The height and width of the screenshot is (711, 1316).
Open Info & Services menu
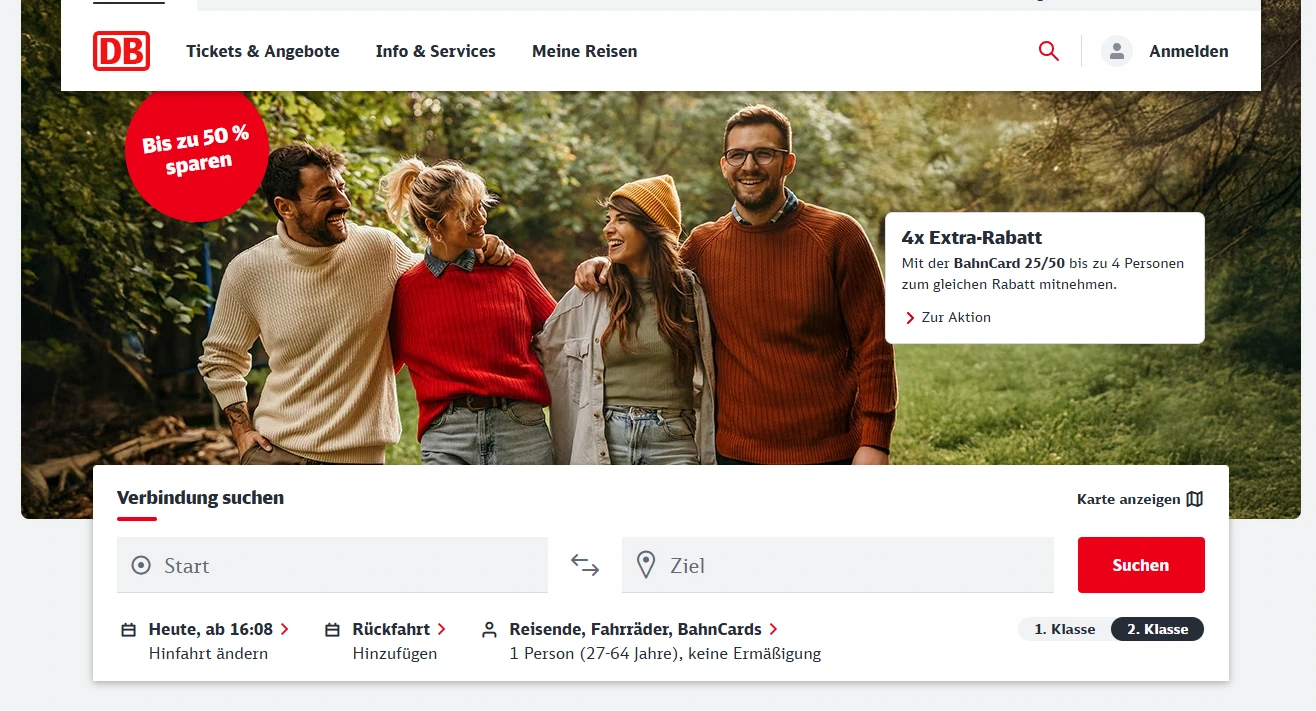[x=435, y=51]
